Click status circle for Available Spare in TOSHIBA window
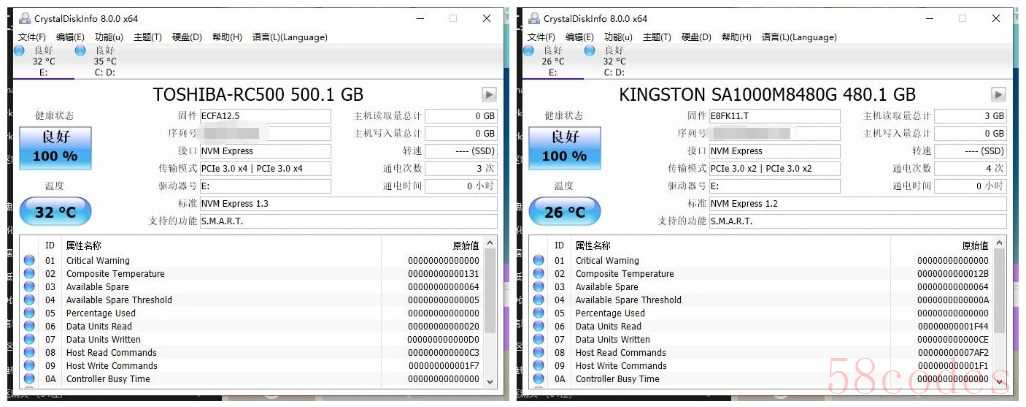This screenshot has width=1026, height=407. click(x=29, y=287)
